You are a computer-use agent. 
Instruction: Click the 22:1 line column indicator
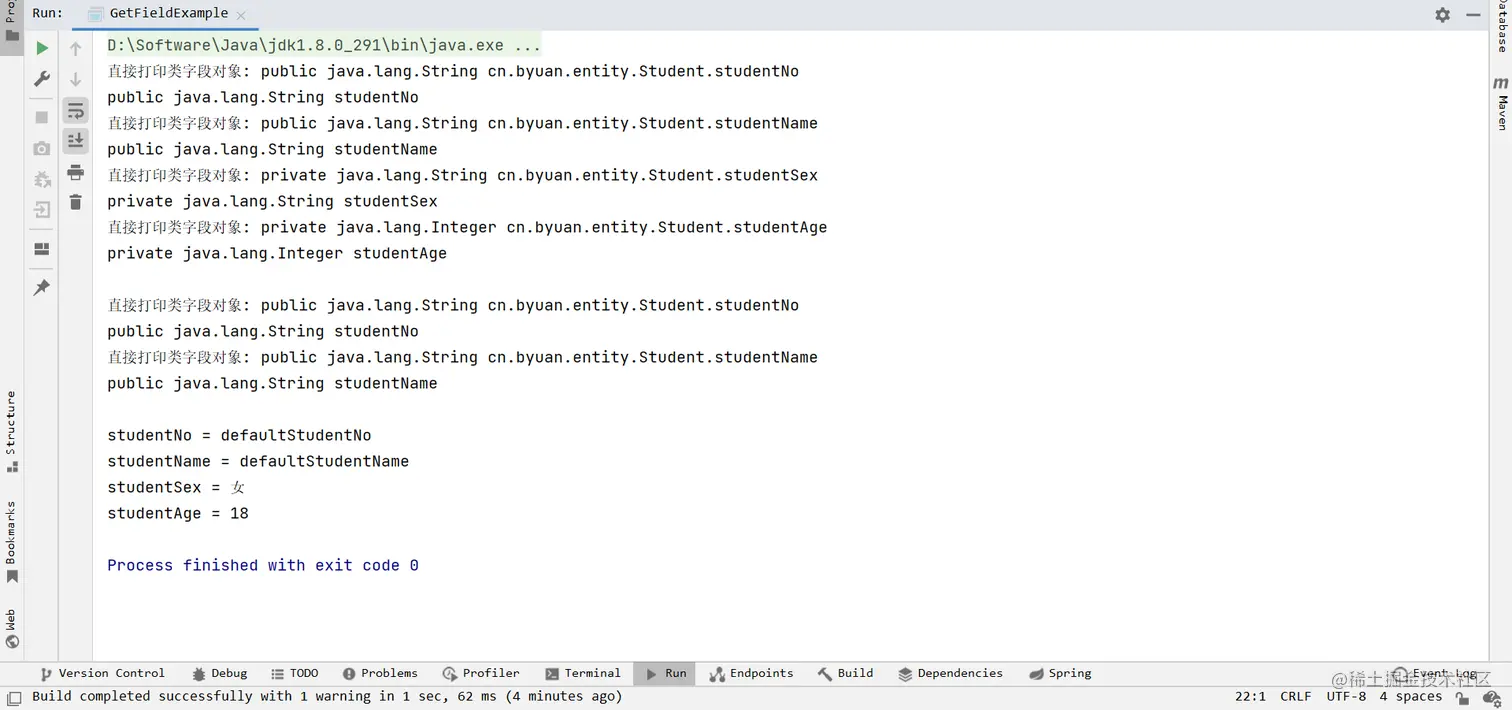1250,697
